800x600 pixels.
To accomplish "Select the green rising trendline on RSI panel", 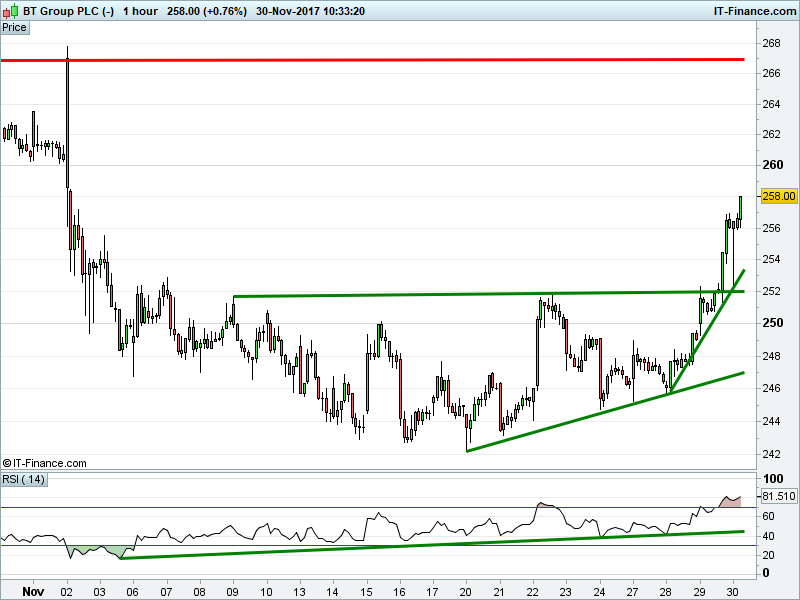I will 432,544.
